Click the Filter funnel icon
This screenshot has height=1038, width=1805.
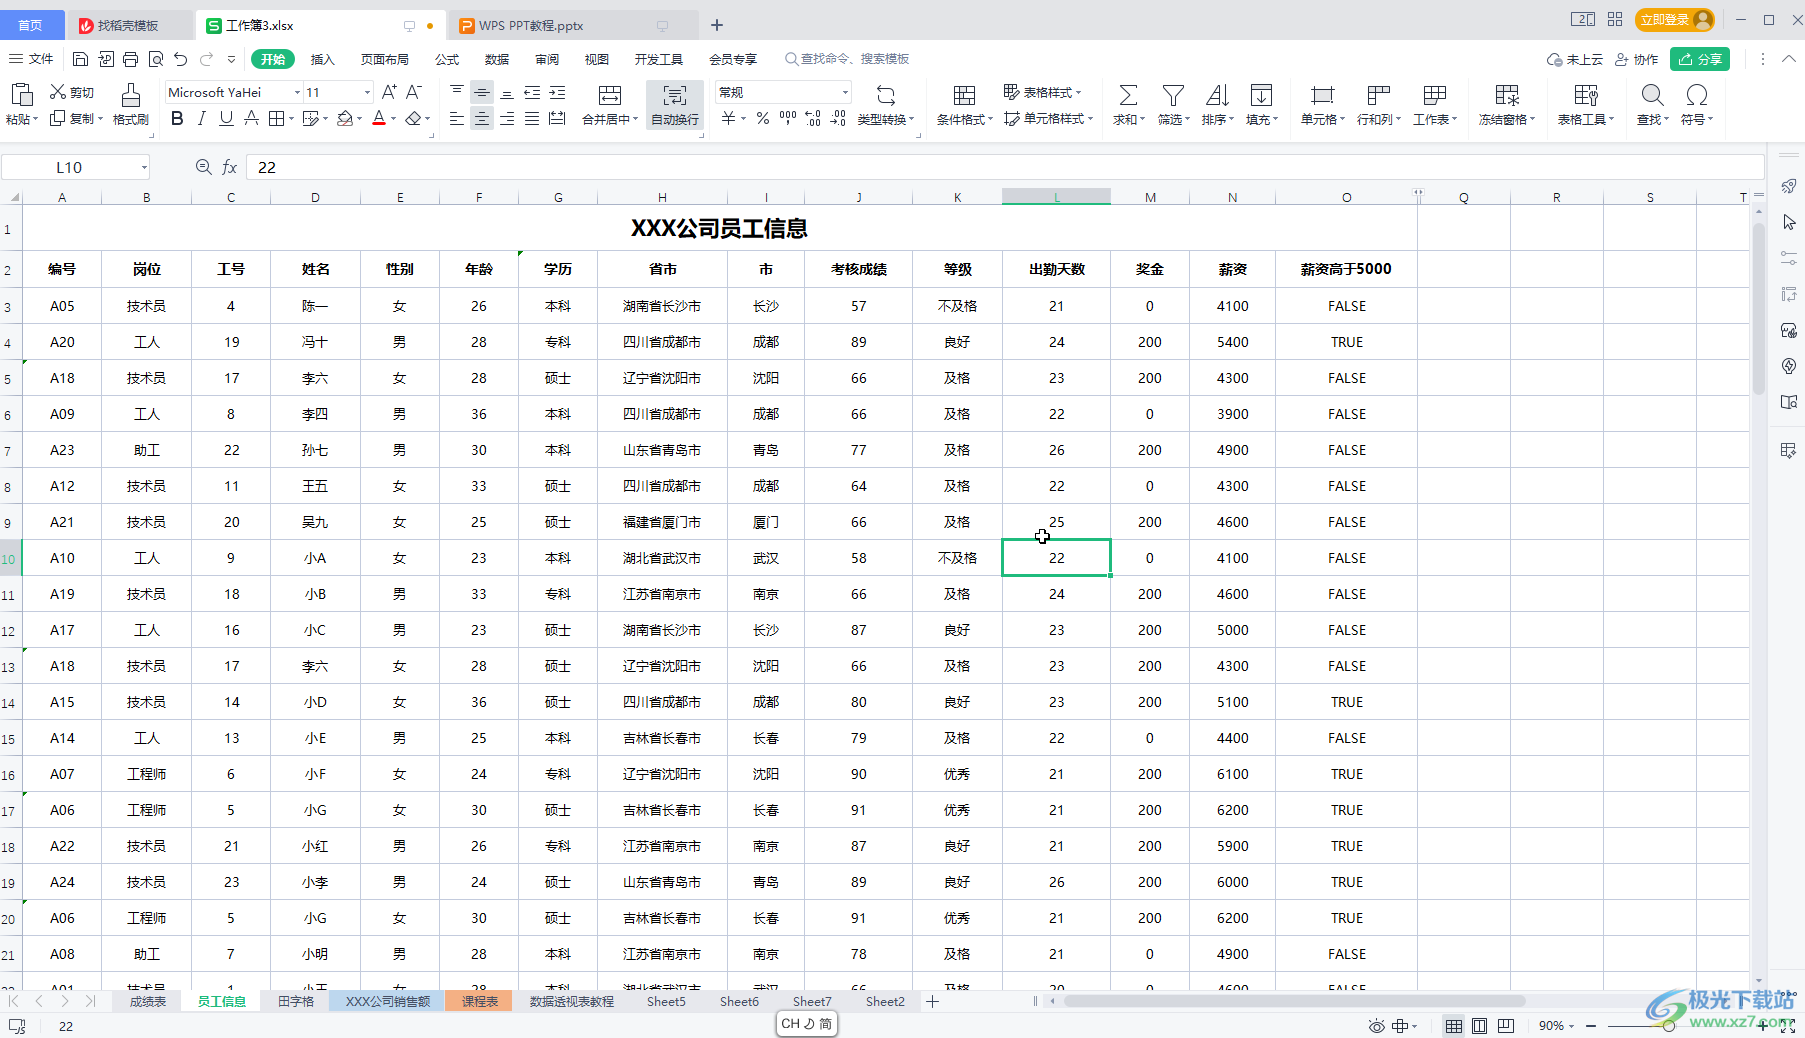point(1173,95)
